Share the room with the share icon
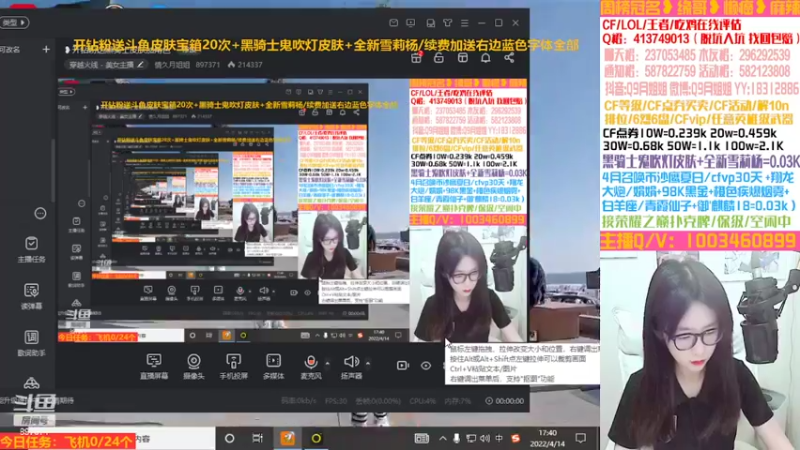Screen dimensions: 800x450 point(509,58)
